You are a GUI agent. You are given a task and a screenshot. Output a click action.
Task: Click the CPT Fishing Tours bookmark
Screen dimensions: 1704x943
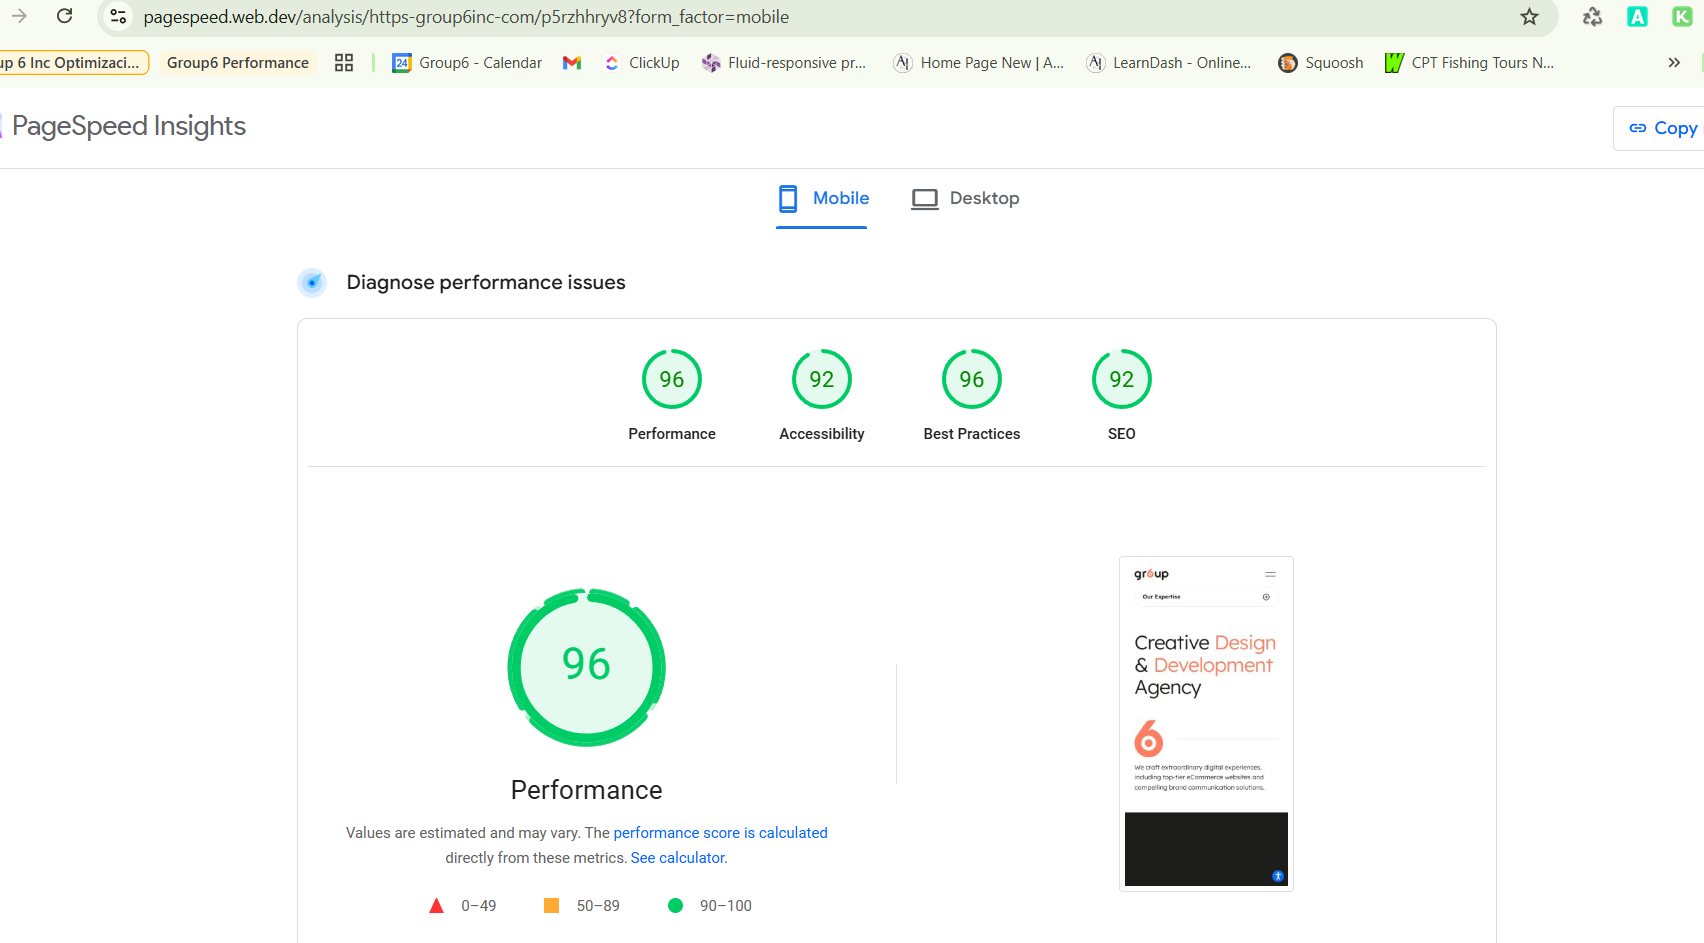click(x=1470, y=62)
